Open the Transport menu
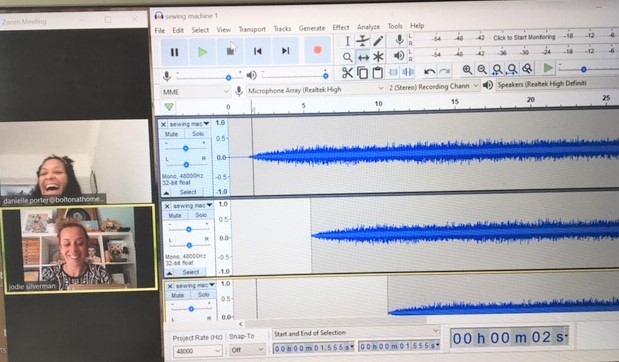 pos(252,29)
